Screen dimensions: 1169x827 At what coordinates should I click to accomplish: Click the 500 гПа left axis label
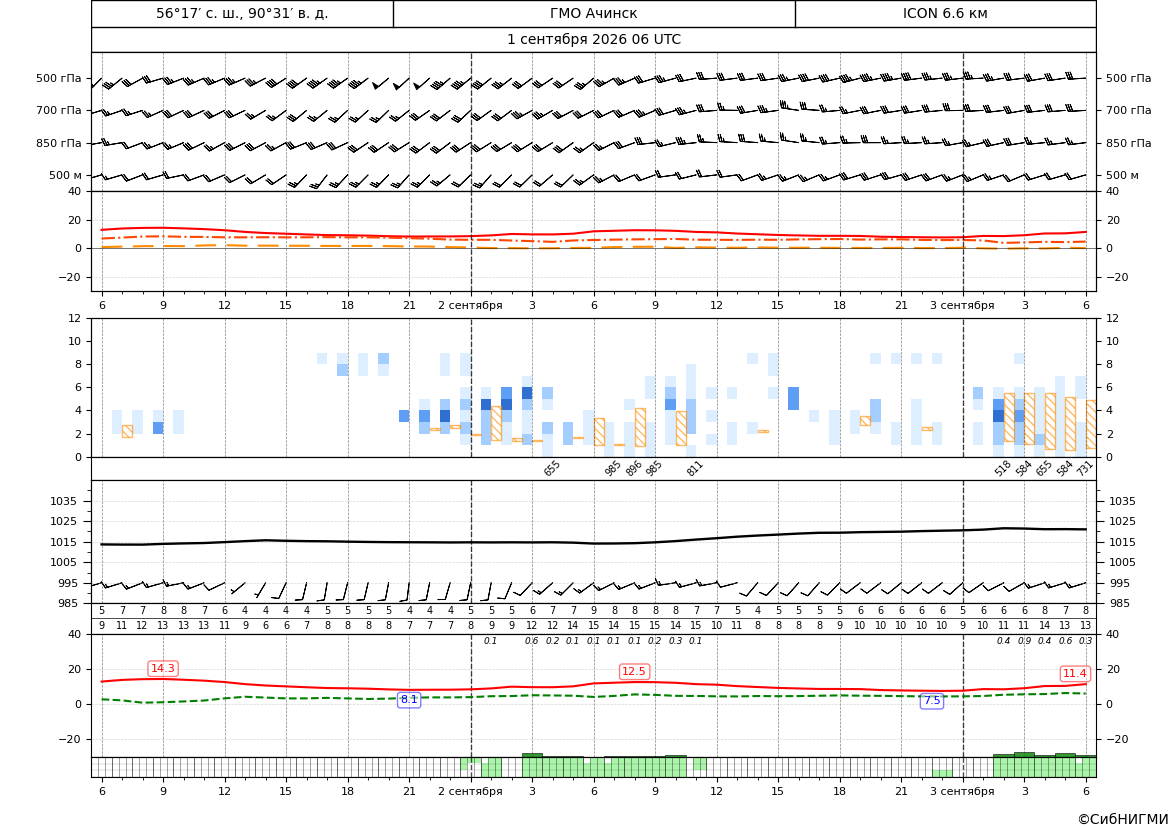click(58, 78)
